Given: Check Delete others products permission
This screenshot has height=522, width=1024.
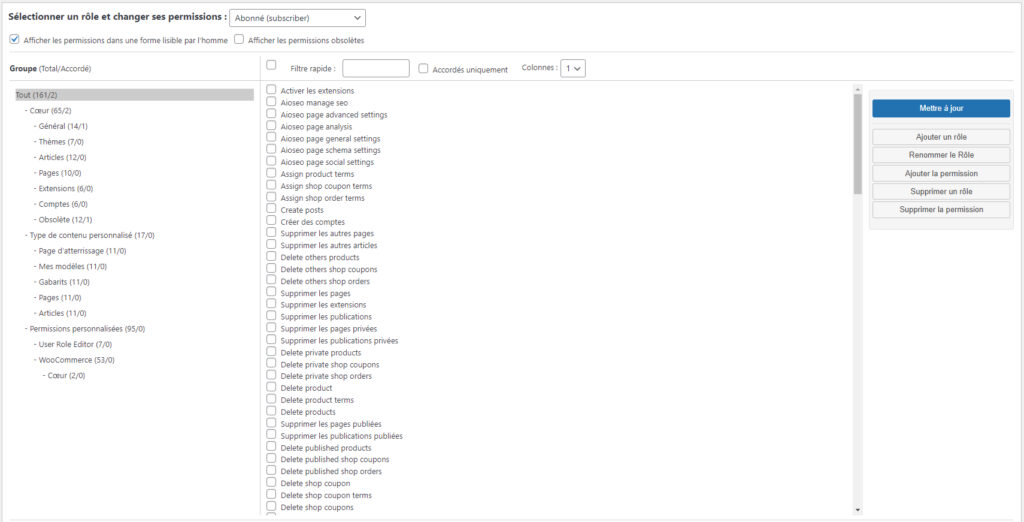Looking at the screenshot, I should [271, 257].
